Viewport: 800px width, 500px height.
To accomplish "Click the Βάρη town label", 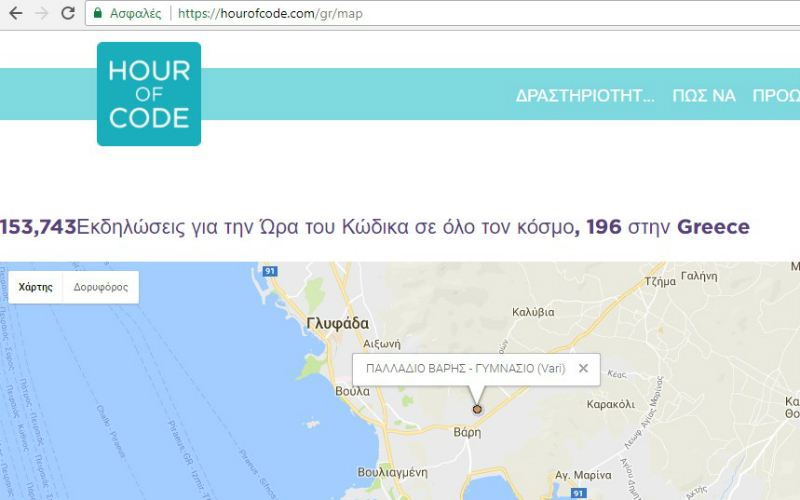I will (467, 433).
